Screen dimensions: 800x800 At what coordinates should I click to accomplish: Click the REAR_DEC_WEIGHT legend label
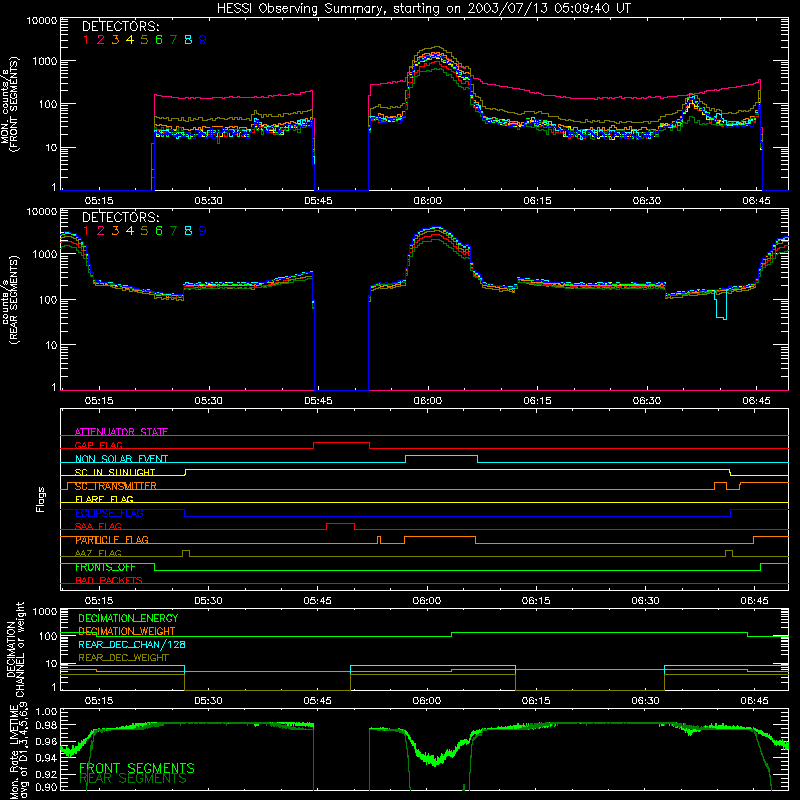(123, 658)
